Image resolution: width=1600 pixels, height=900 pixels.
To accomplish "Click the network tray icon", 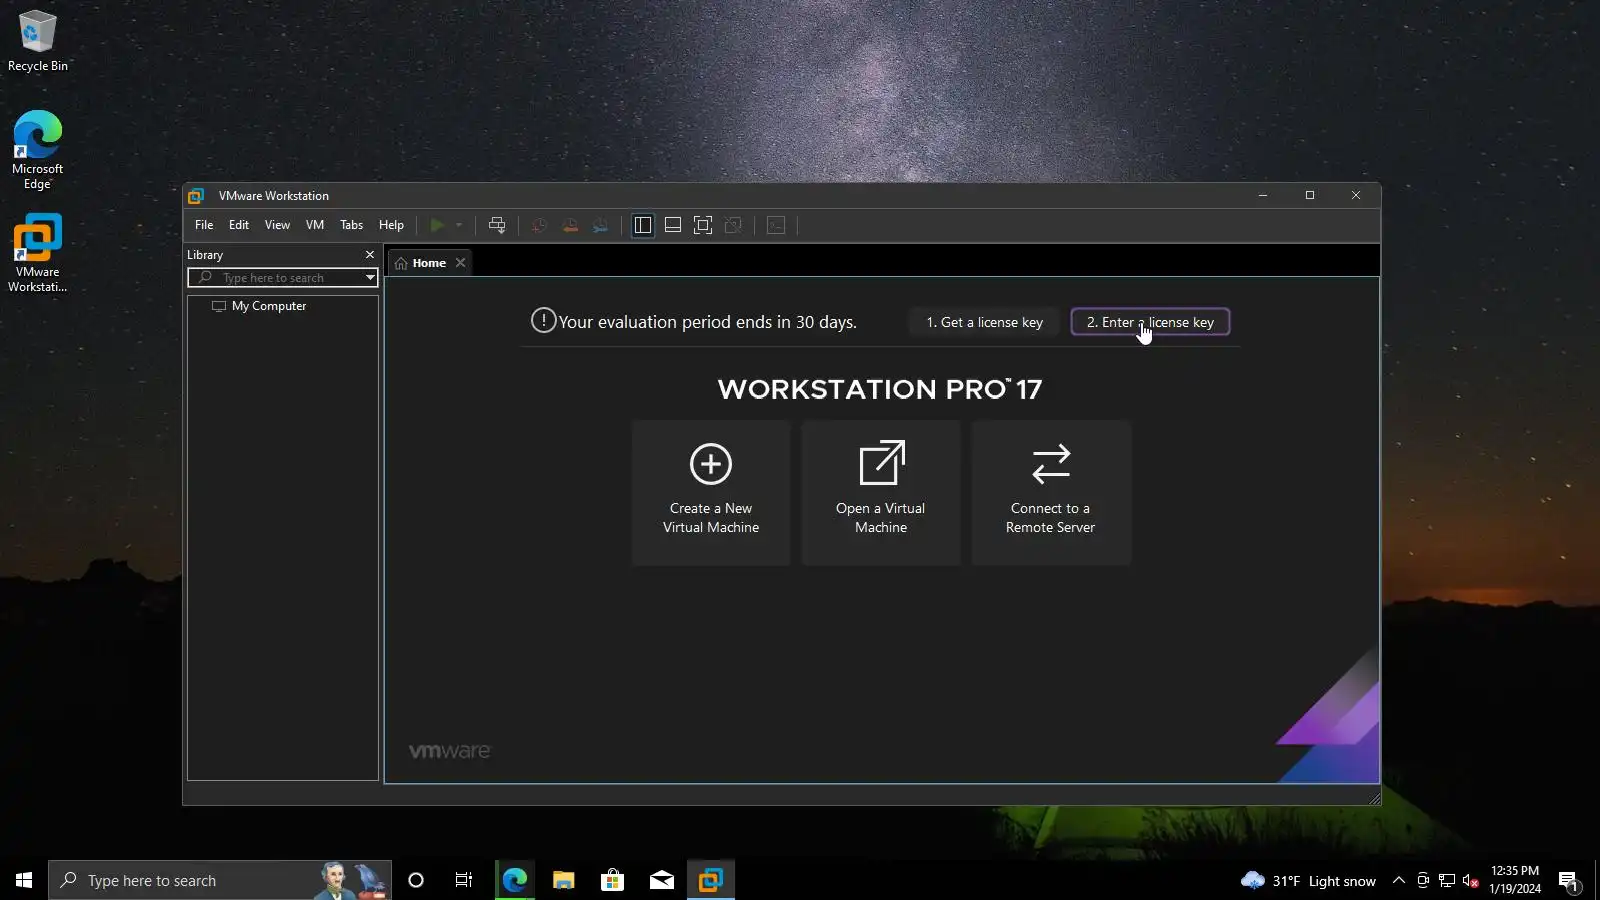I will click(x=1447, y=880).
